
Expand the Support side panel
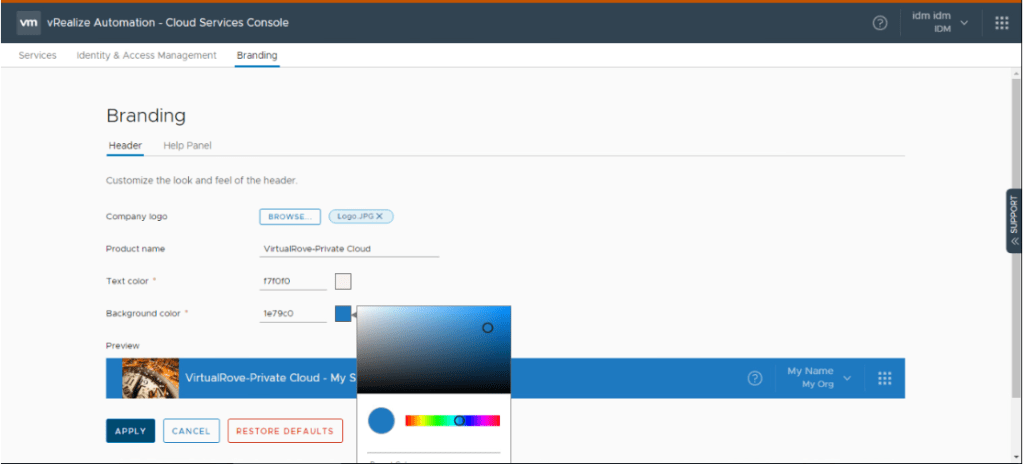point(1014,220)
